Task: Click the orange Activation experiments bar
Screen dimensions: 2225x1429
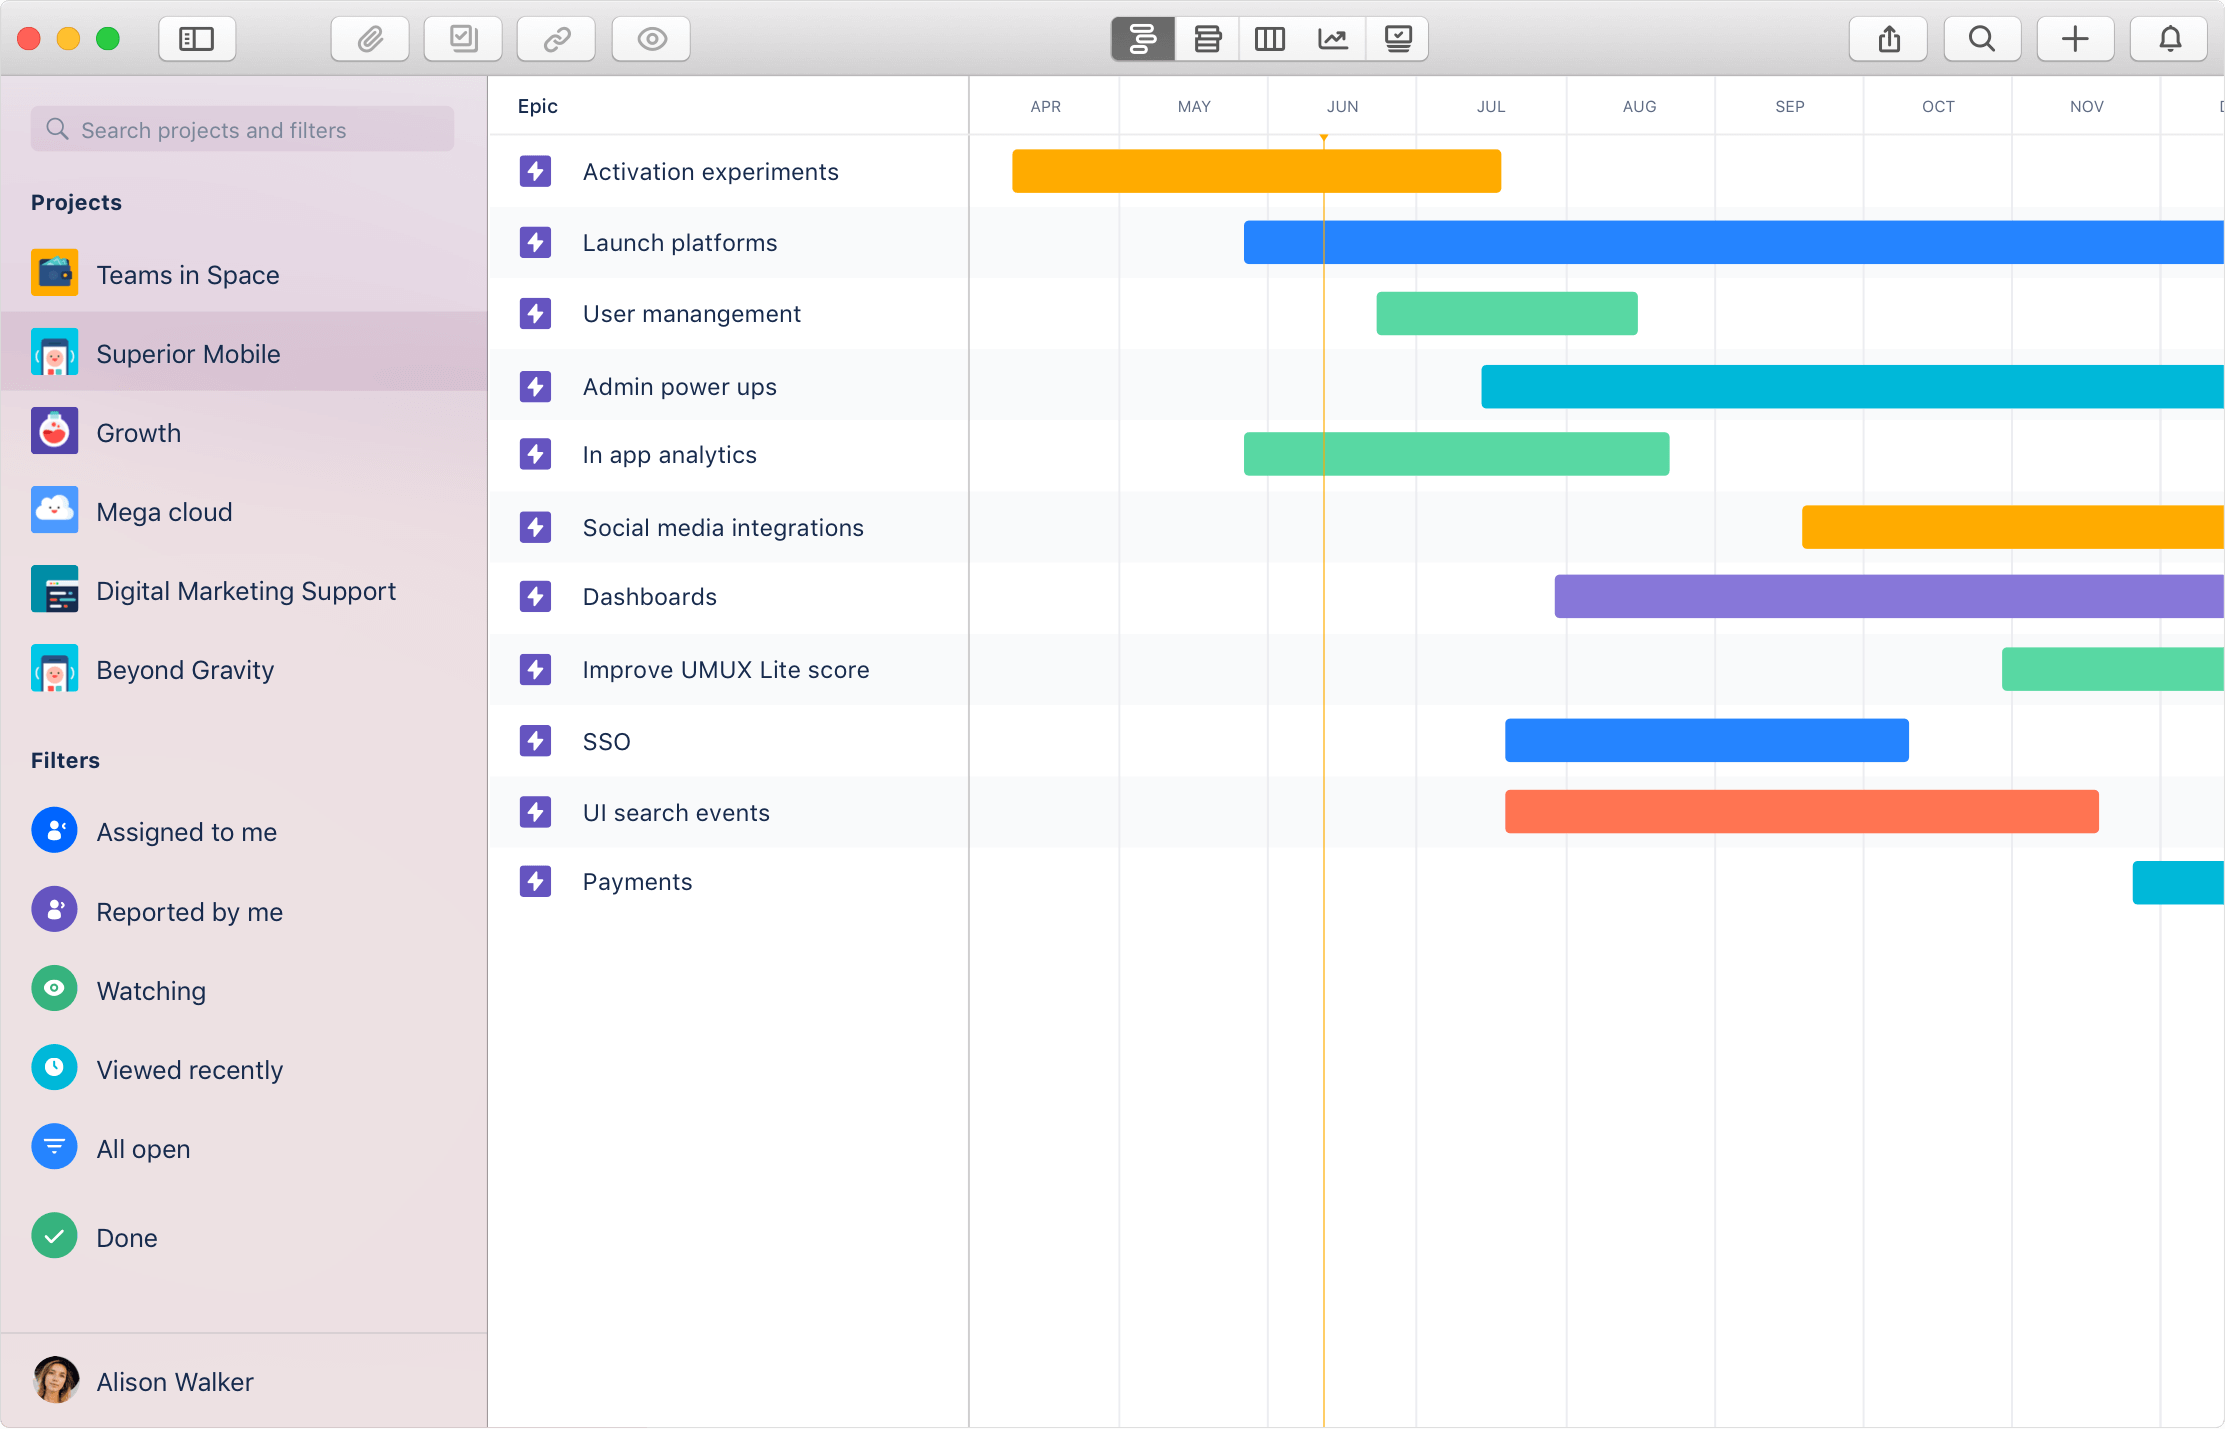Action: pyautogui.click(x=1255, y=171)
